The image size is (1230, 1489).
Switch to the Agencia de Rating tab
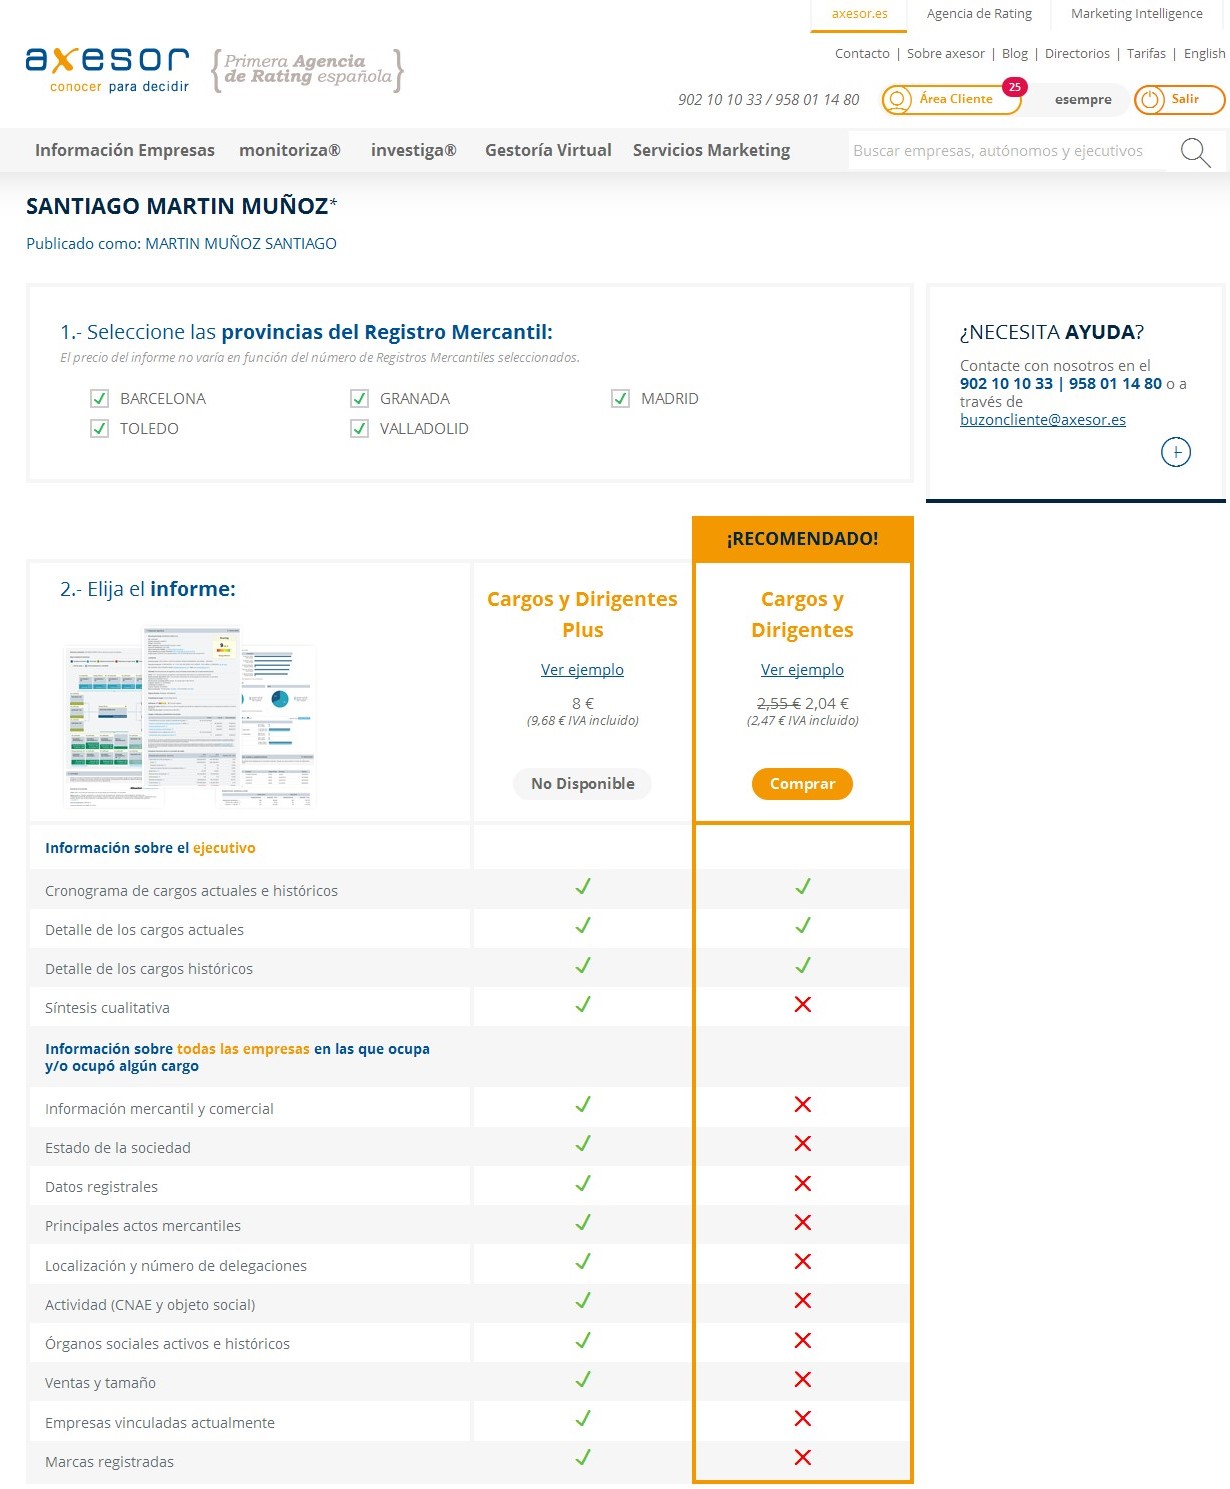pyautogui.click(x=979, y=14)
